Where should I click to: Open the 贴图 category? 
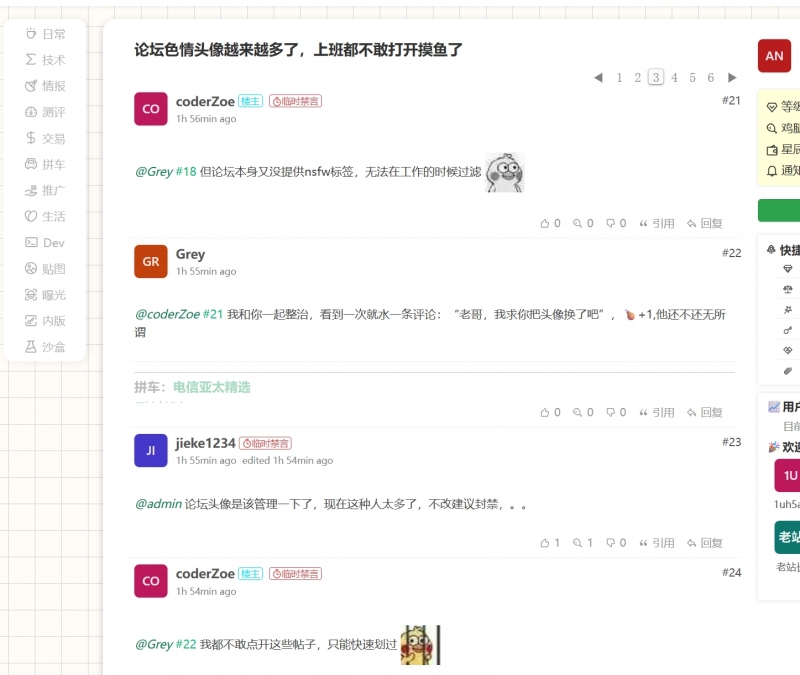coord(45,269)
